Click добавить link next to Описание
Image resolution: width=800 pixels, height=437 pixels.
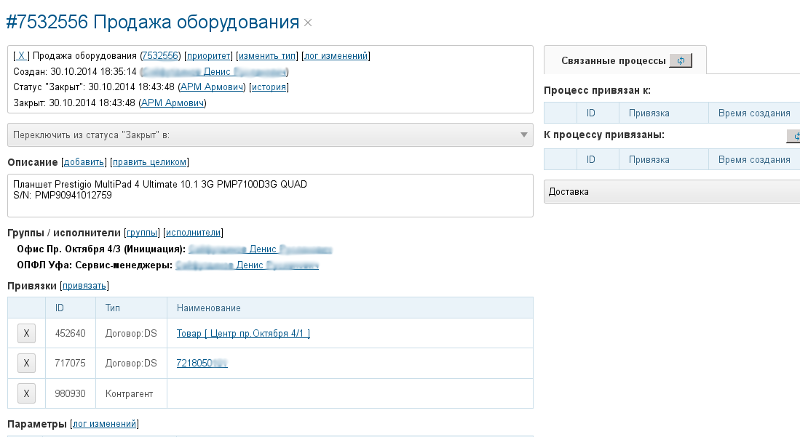coord(83,162)
